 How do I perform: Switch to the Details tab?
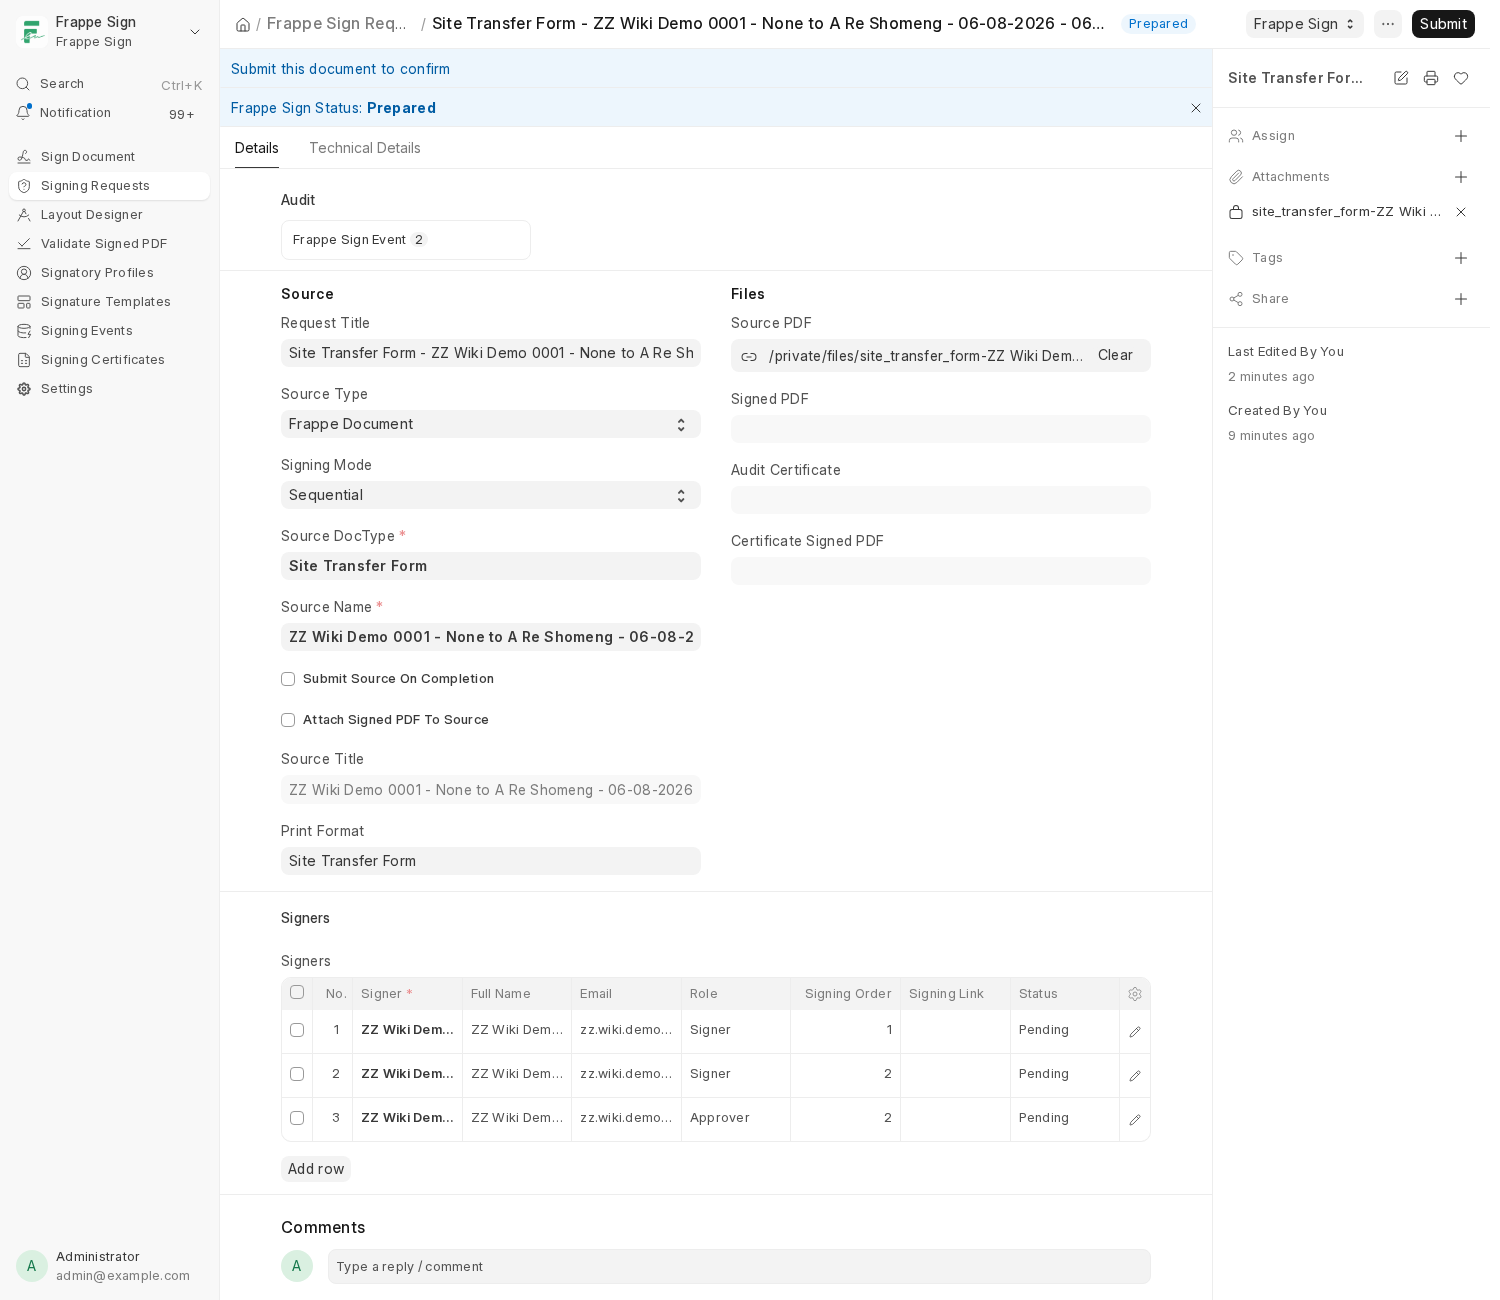(257, 148)
